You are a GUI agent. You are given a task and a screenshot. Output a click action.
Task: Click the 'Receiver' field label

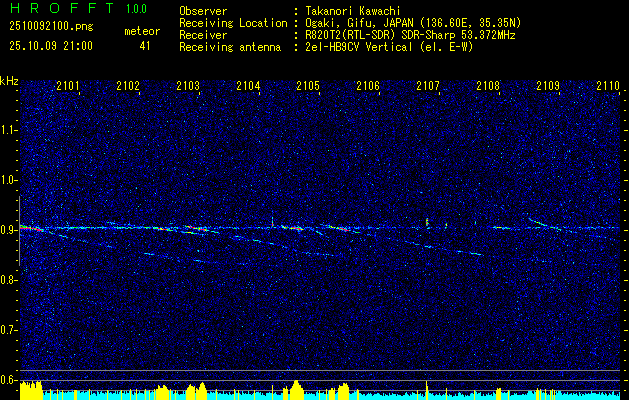pos(203,35)
